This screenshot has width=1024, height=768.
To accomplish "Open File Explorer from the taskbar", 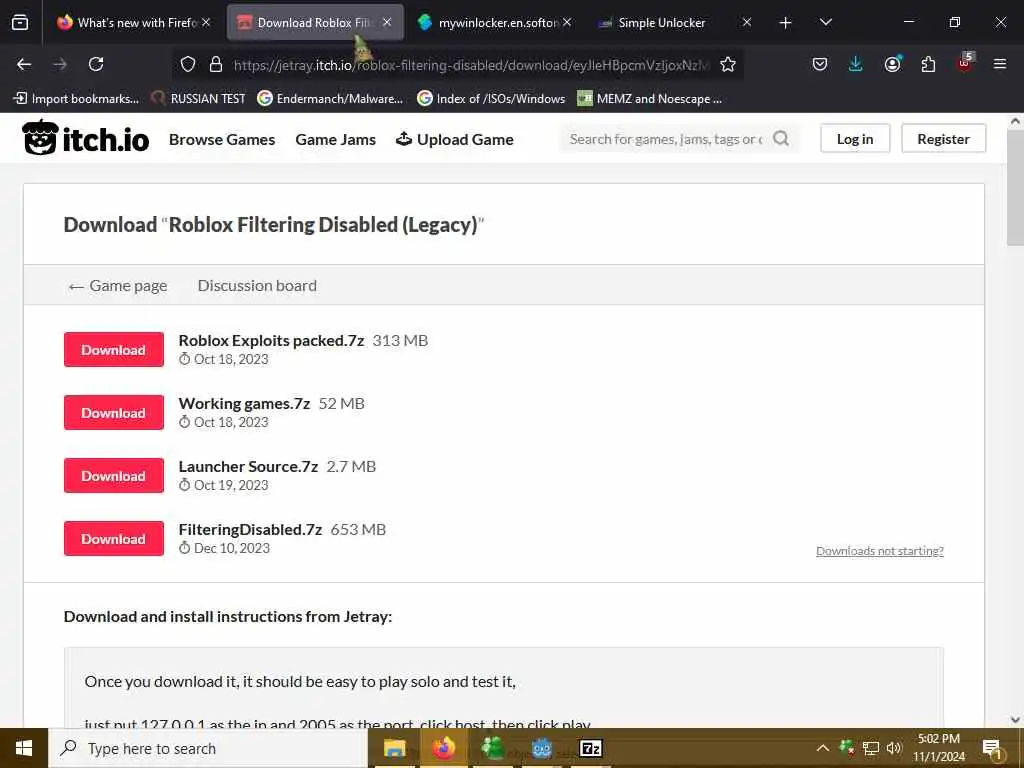I will (x=394, y=748).
